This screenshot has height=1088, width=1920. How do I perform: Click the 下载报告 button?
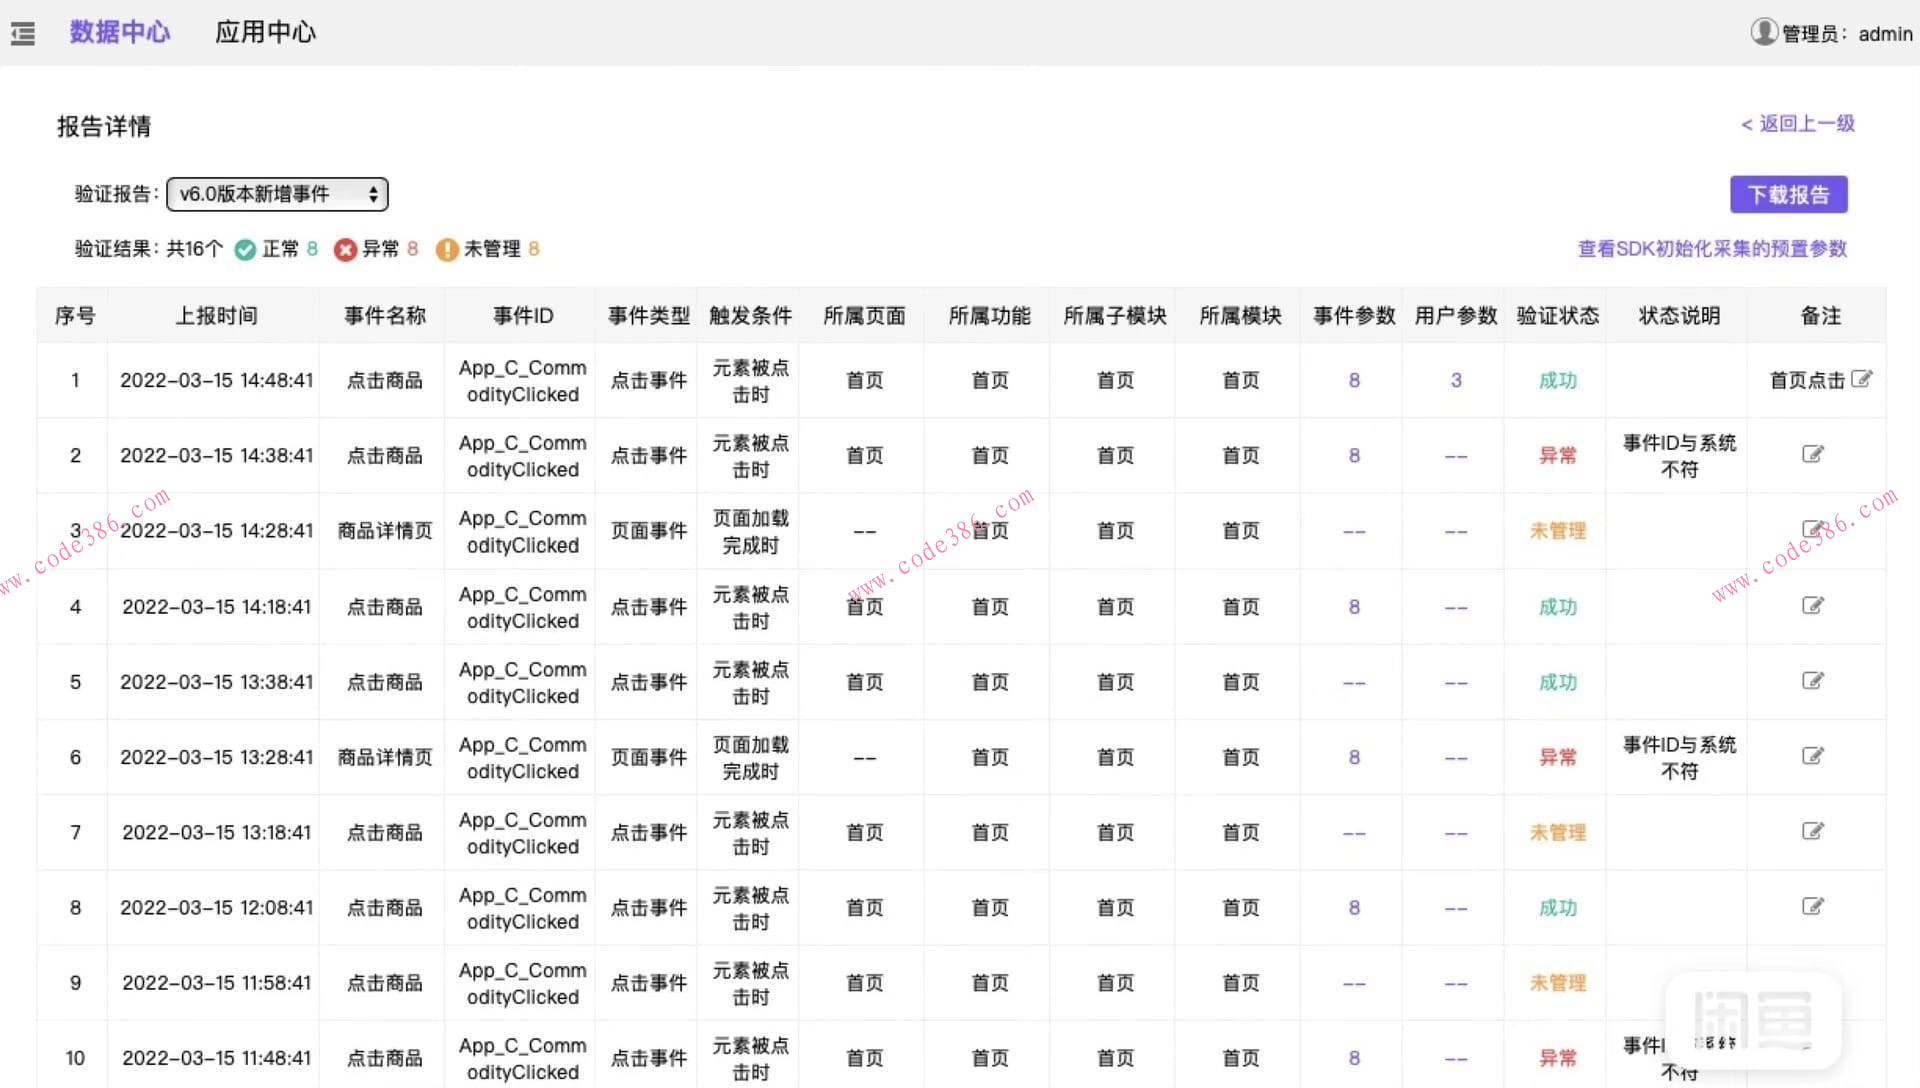pyautogui.click(x=1788, y=194)
